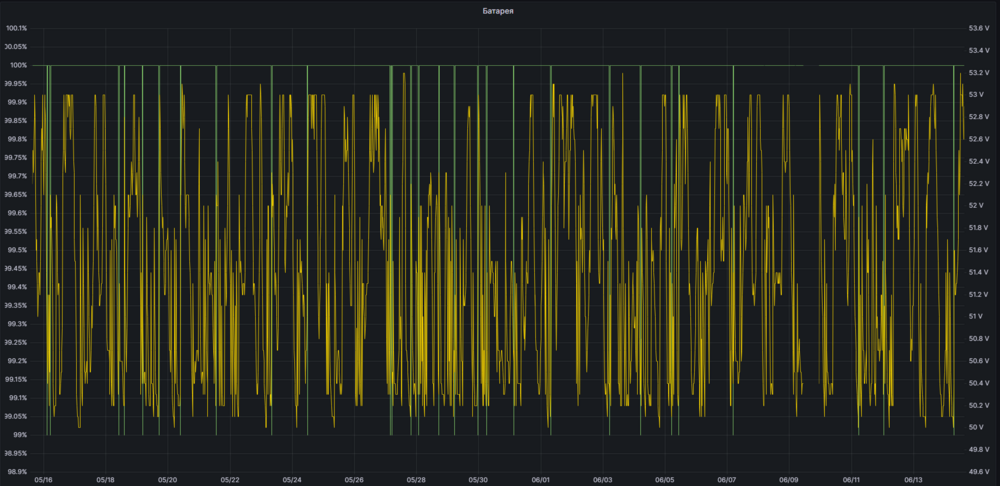
Task: Click the 53.6 V right axis label
Action: click(x=978, y=28)
